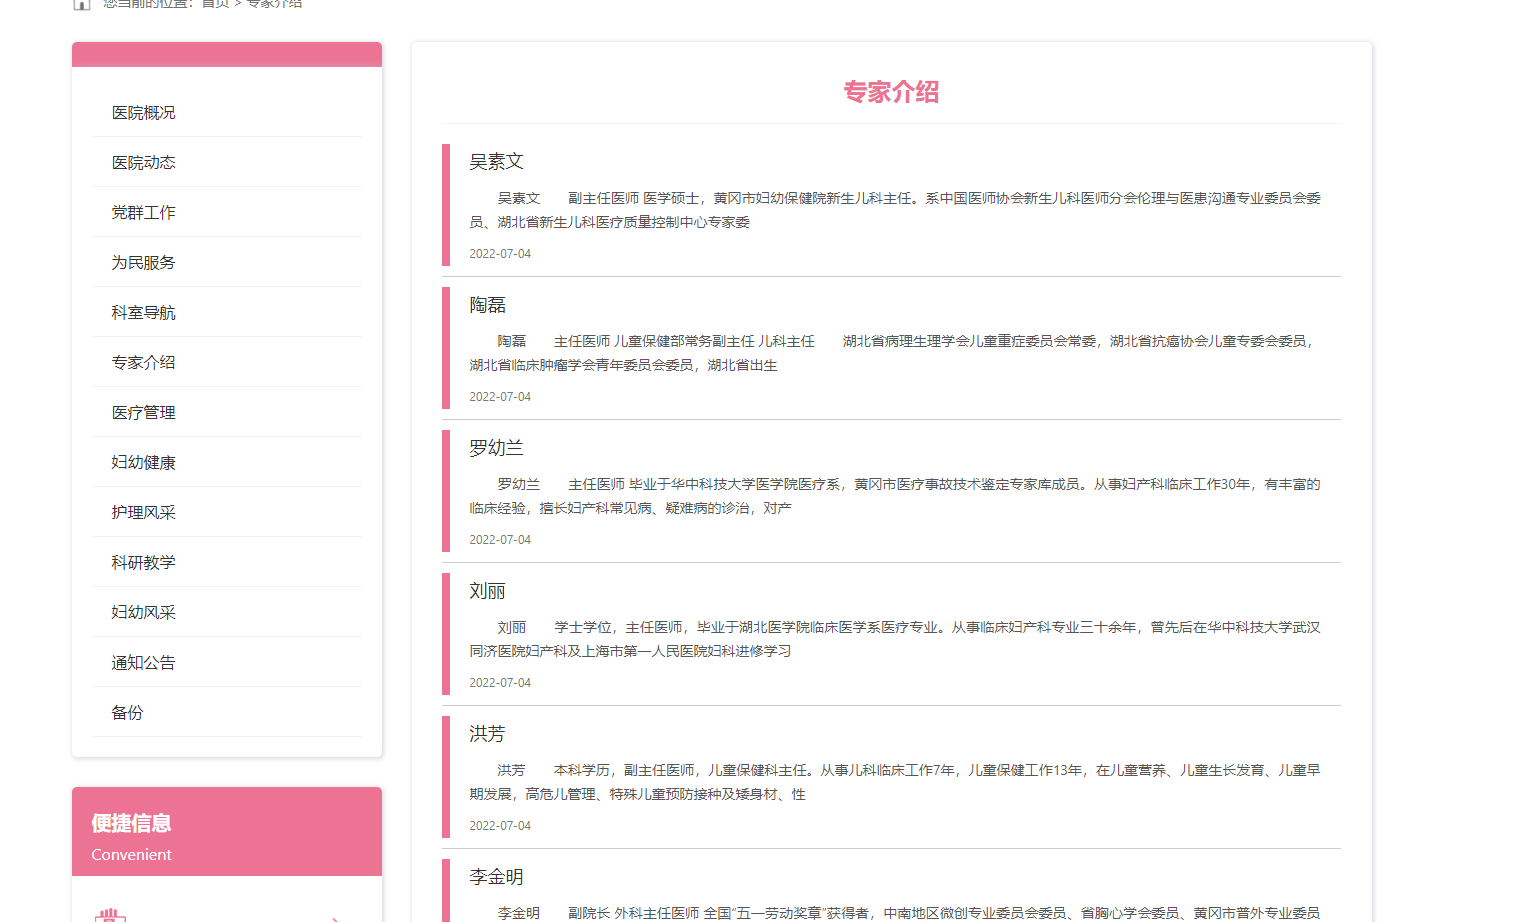Viewport: 1527px width, 922px height.
Task: Open the 为民服务 sidebar entry
Action: [x=143, y=263]
